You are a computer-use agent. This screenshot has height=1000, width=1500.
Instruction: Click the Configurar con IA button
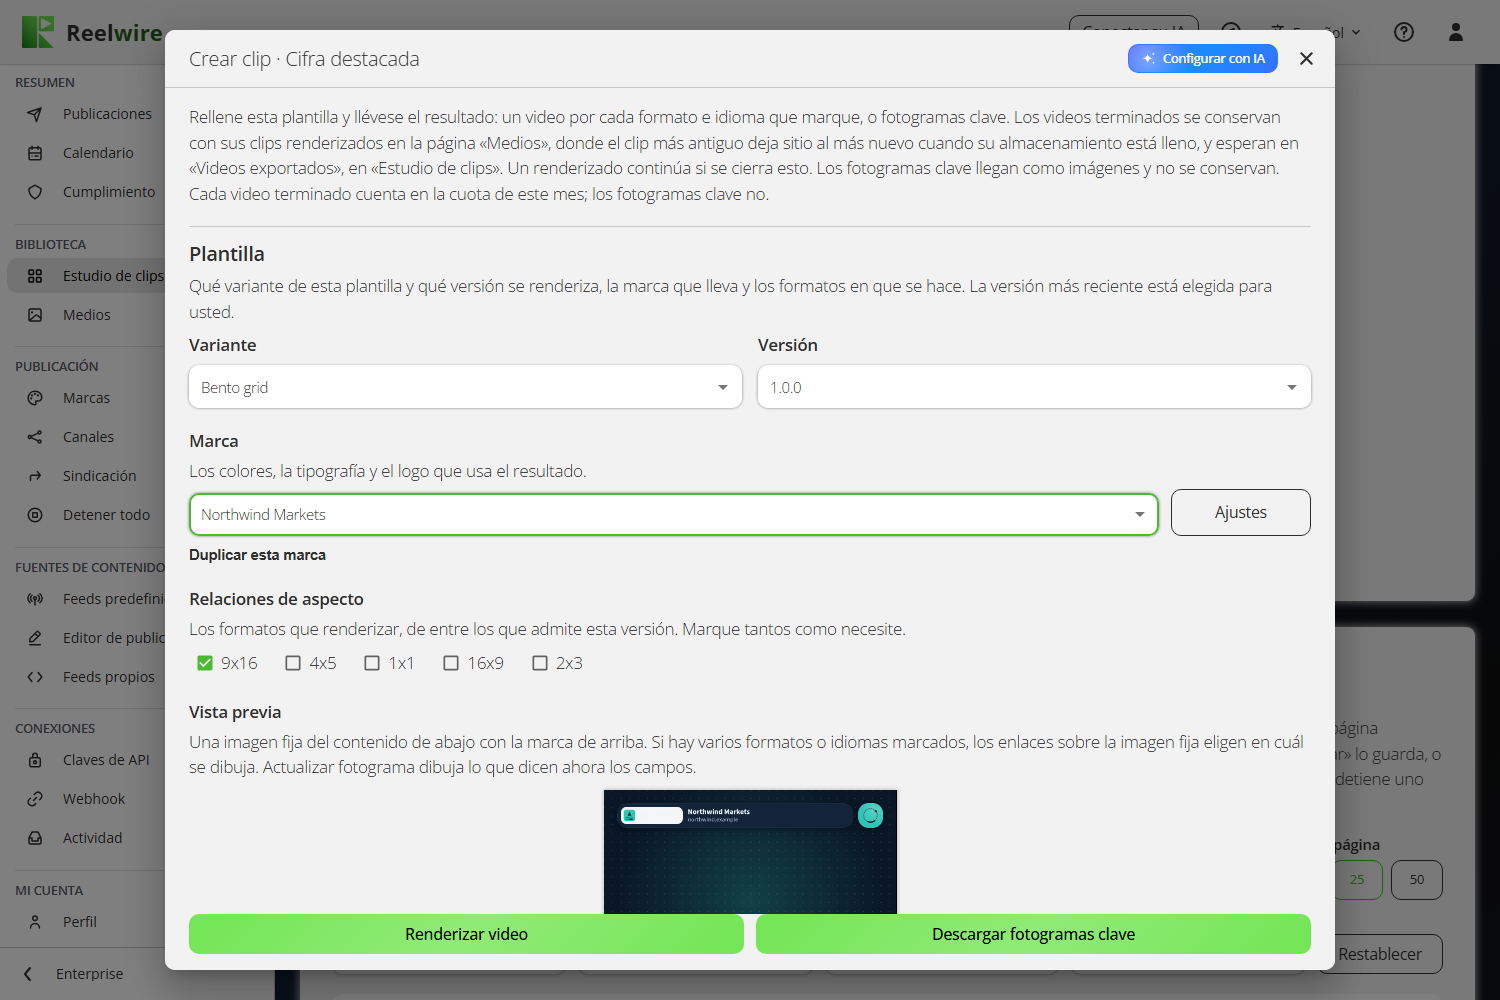coord(1203,59)
